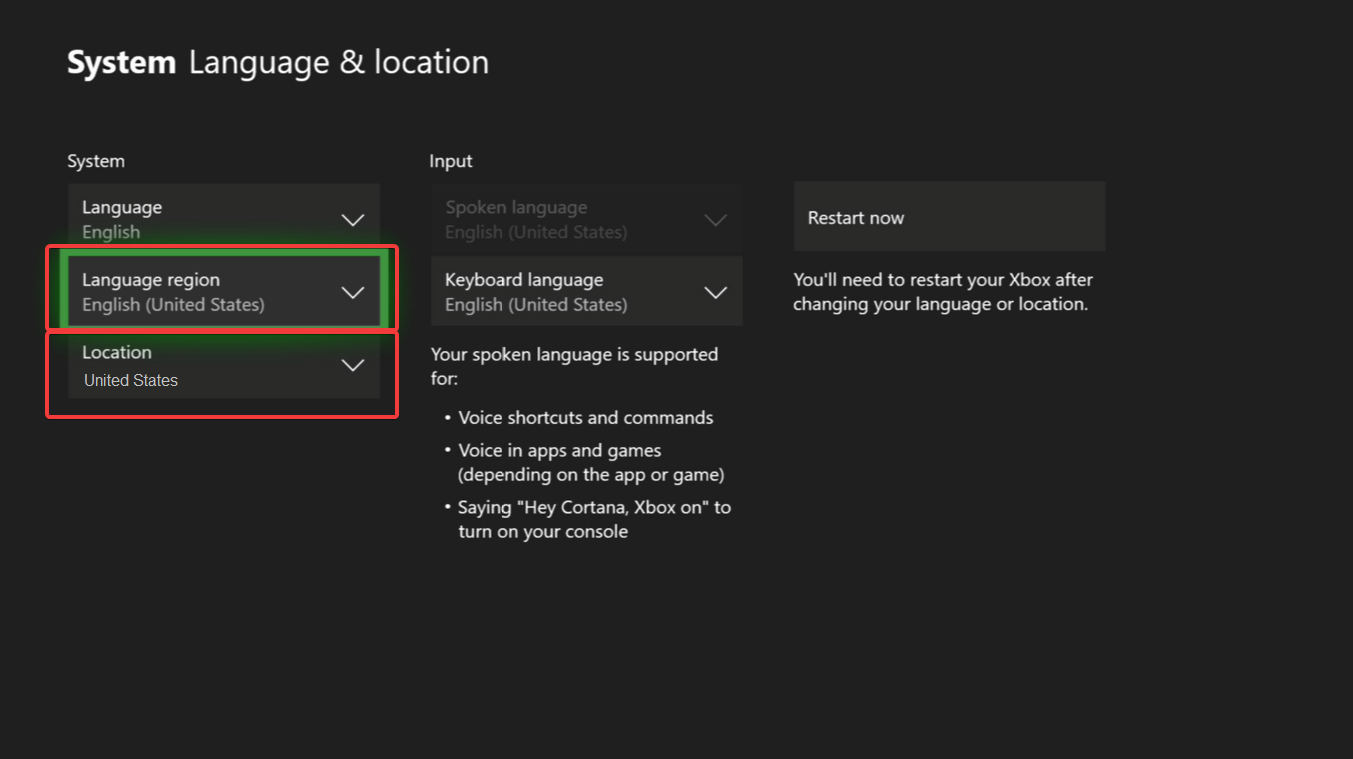
Task: Click the 'You'll need to restart your Xbox' note
Action: [943, 292]
